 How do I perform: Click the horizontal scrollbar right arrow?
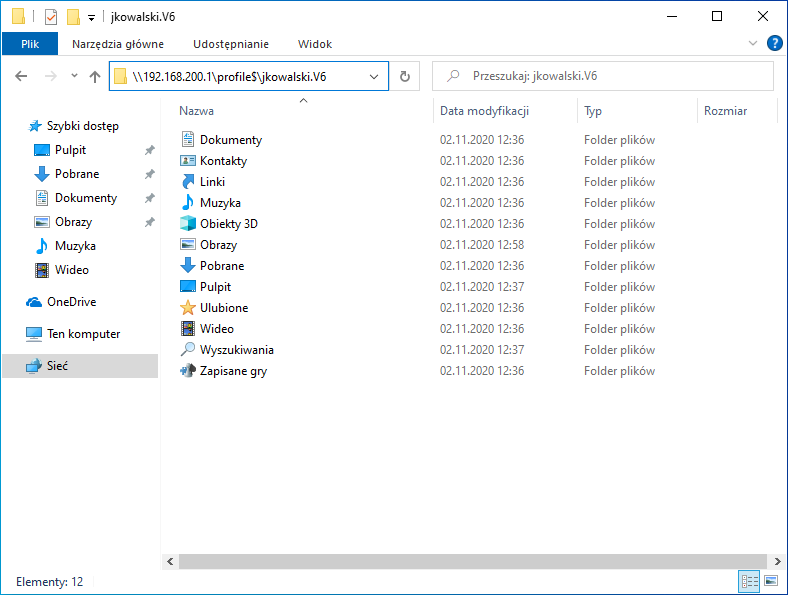777,561
